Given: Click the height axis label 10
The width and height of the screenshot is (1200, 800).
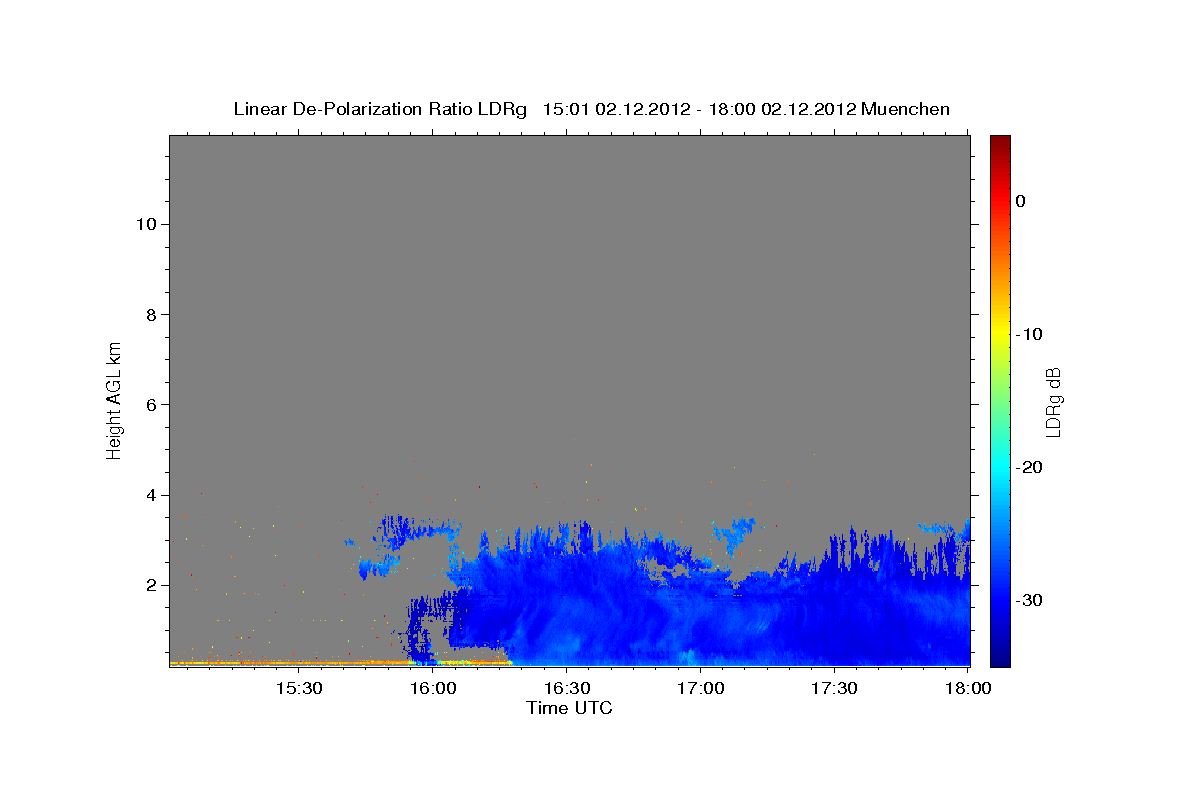Looking at the screenshot, I should pyautogui.click(x=145, y=224).
